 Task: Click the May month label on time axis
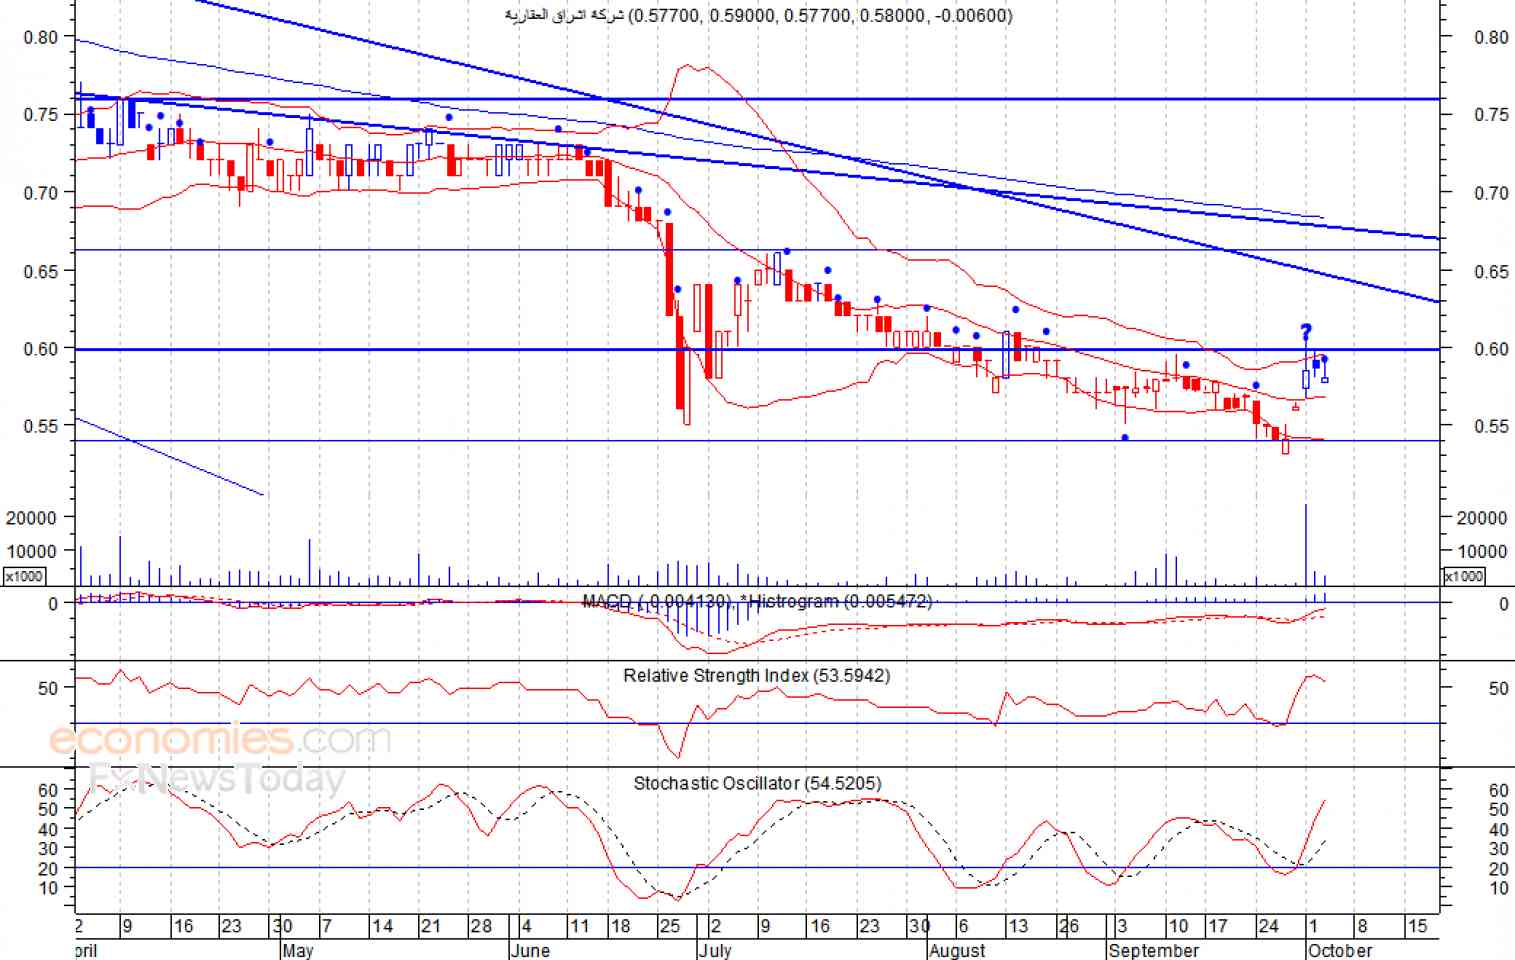298,950
